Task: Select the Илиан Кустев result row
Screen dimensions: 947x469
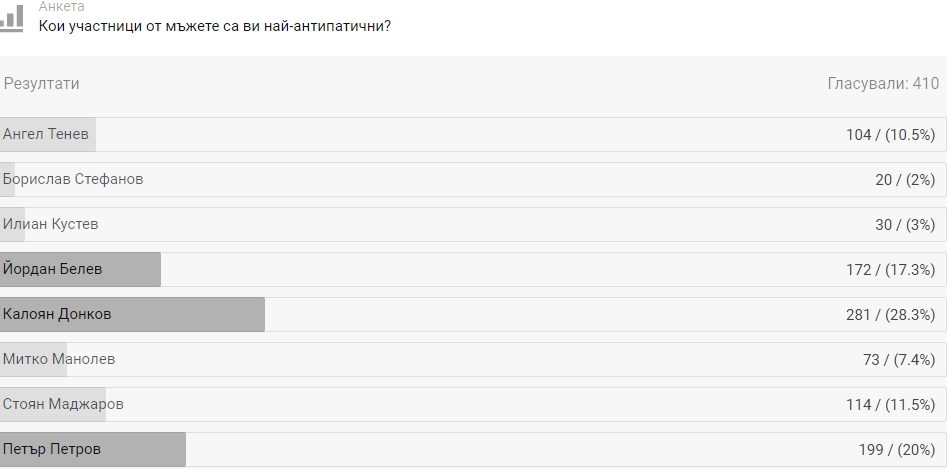Action: tap(473, 225)
